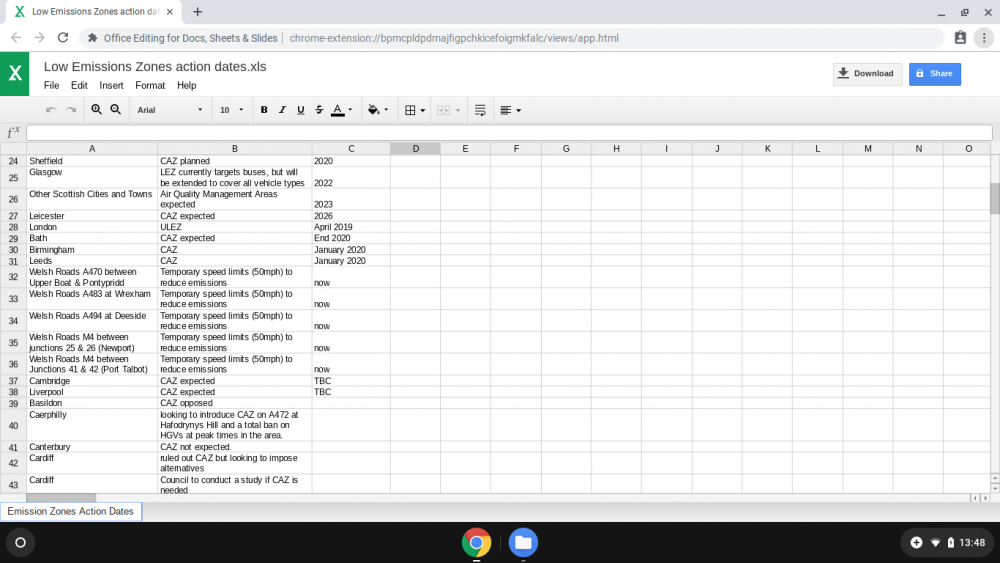The height and width of the screenshot is (563, 1000).
Task: Select the Sheffield cell
Action: tap(92, 161)
